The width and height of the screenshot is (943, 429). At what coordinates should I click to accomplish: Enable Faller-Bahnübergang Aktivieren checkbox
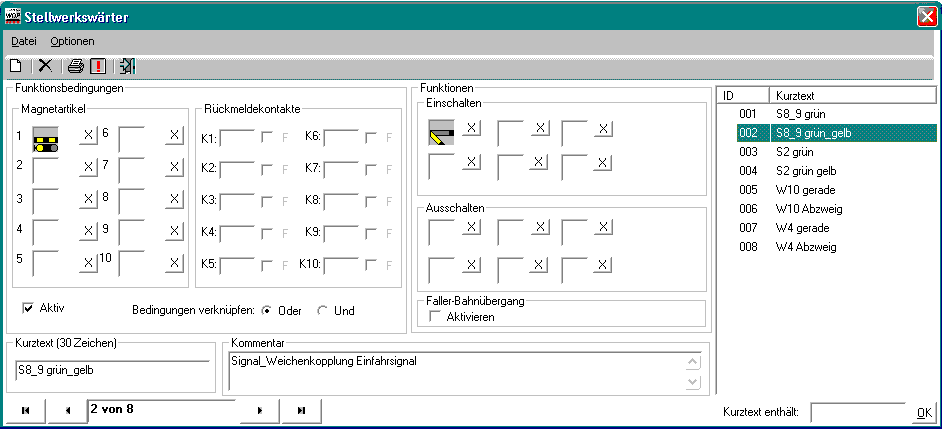pyautogui.click(x=435, y=317)
